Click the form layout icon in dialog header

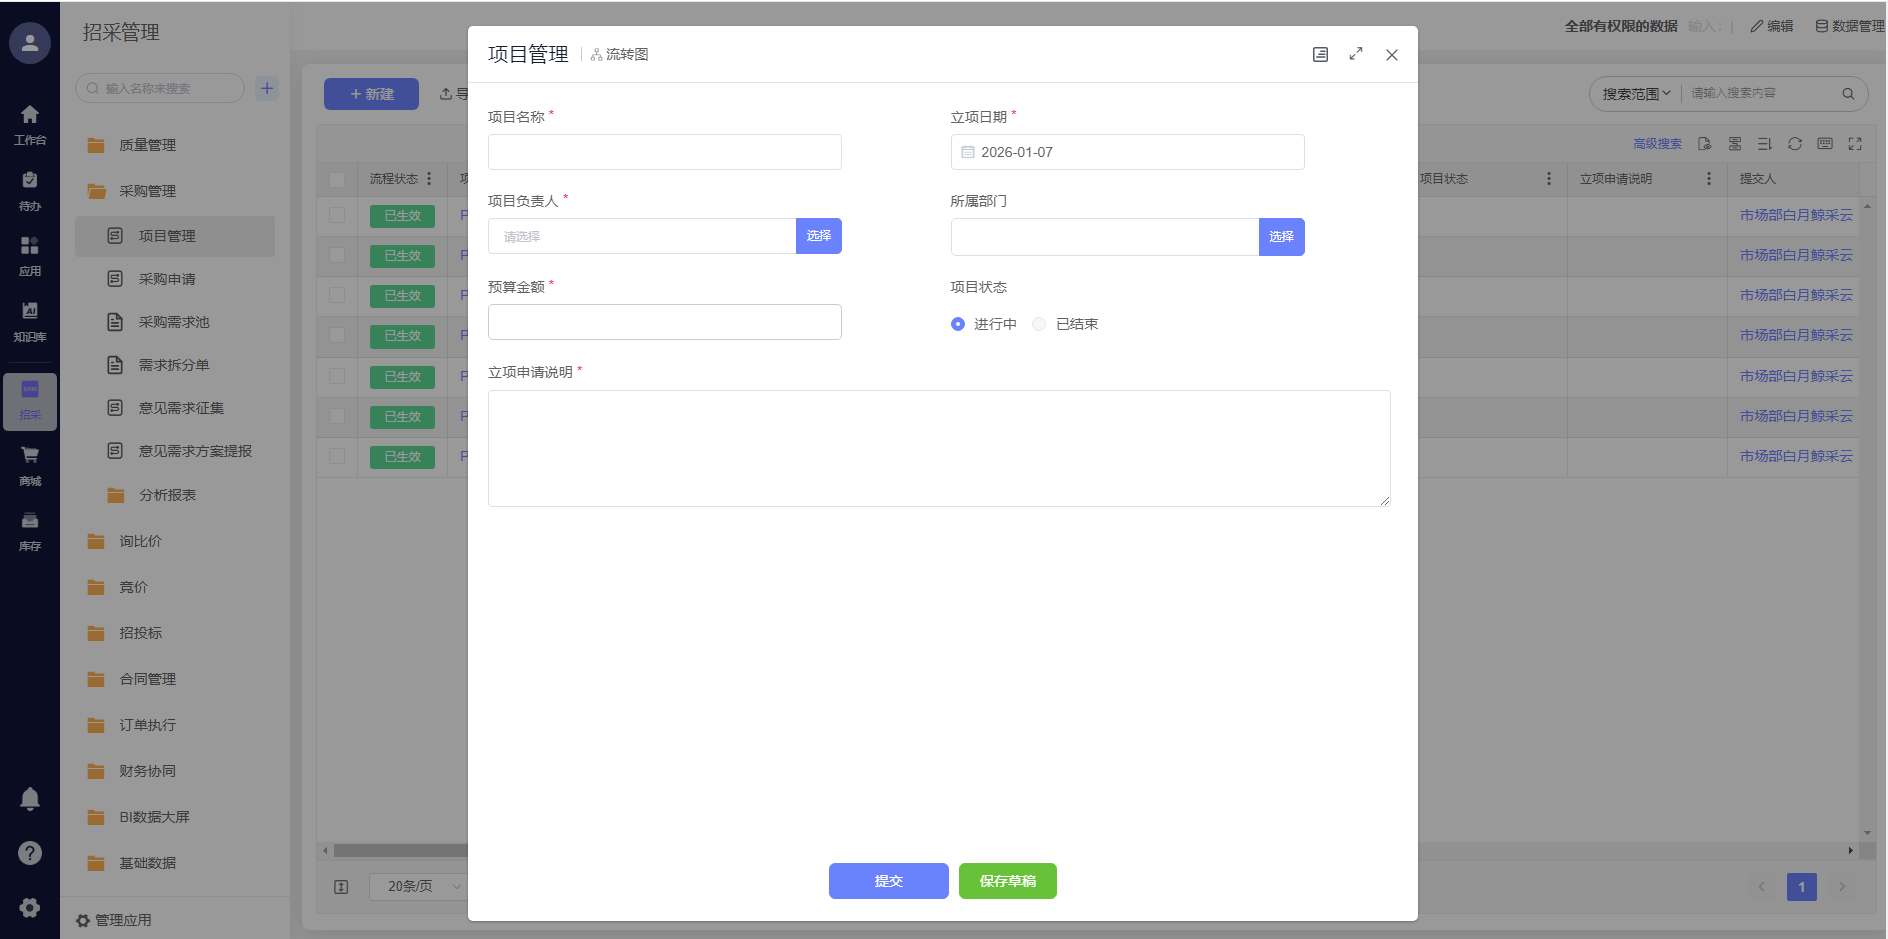[x=1320, y=55]
